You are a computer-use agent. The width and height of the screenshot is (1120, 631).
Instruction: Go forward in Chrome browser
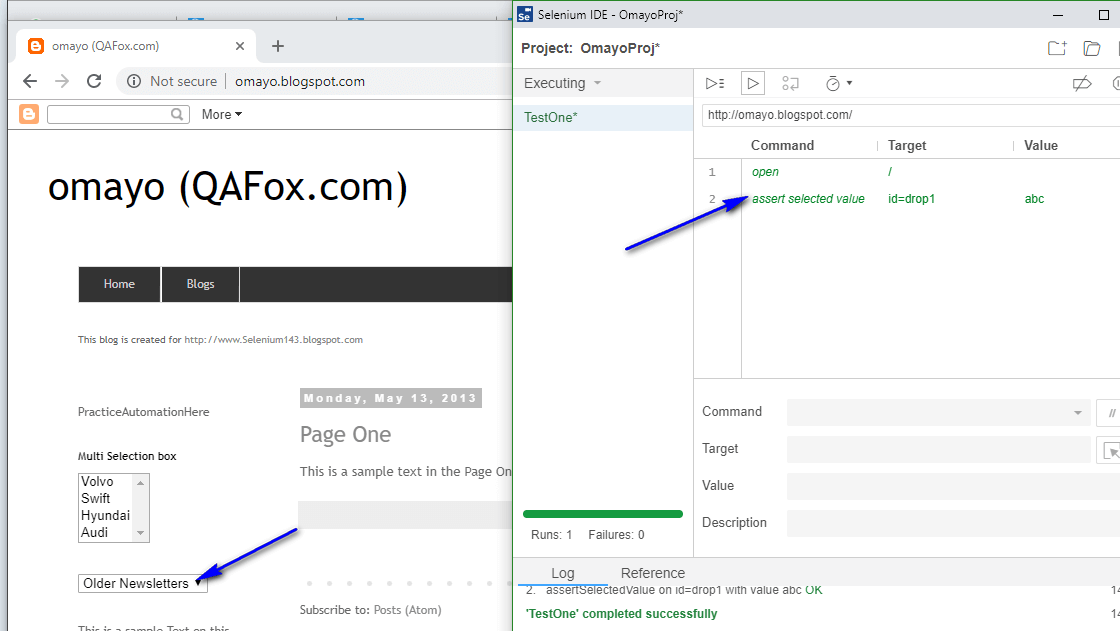pos(62,81)
